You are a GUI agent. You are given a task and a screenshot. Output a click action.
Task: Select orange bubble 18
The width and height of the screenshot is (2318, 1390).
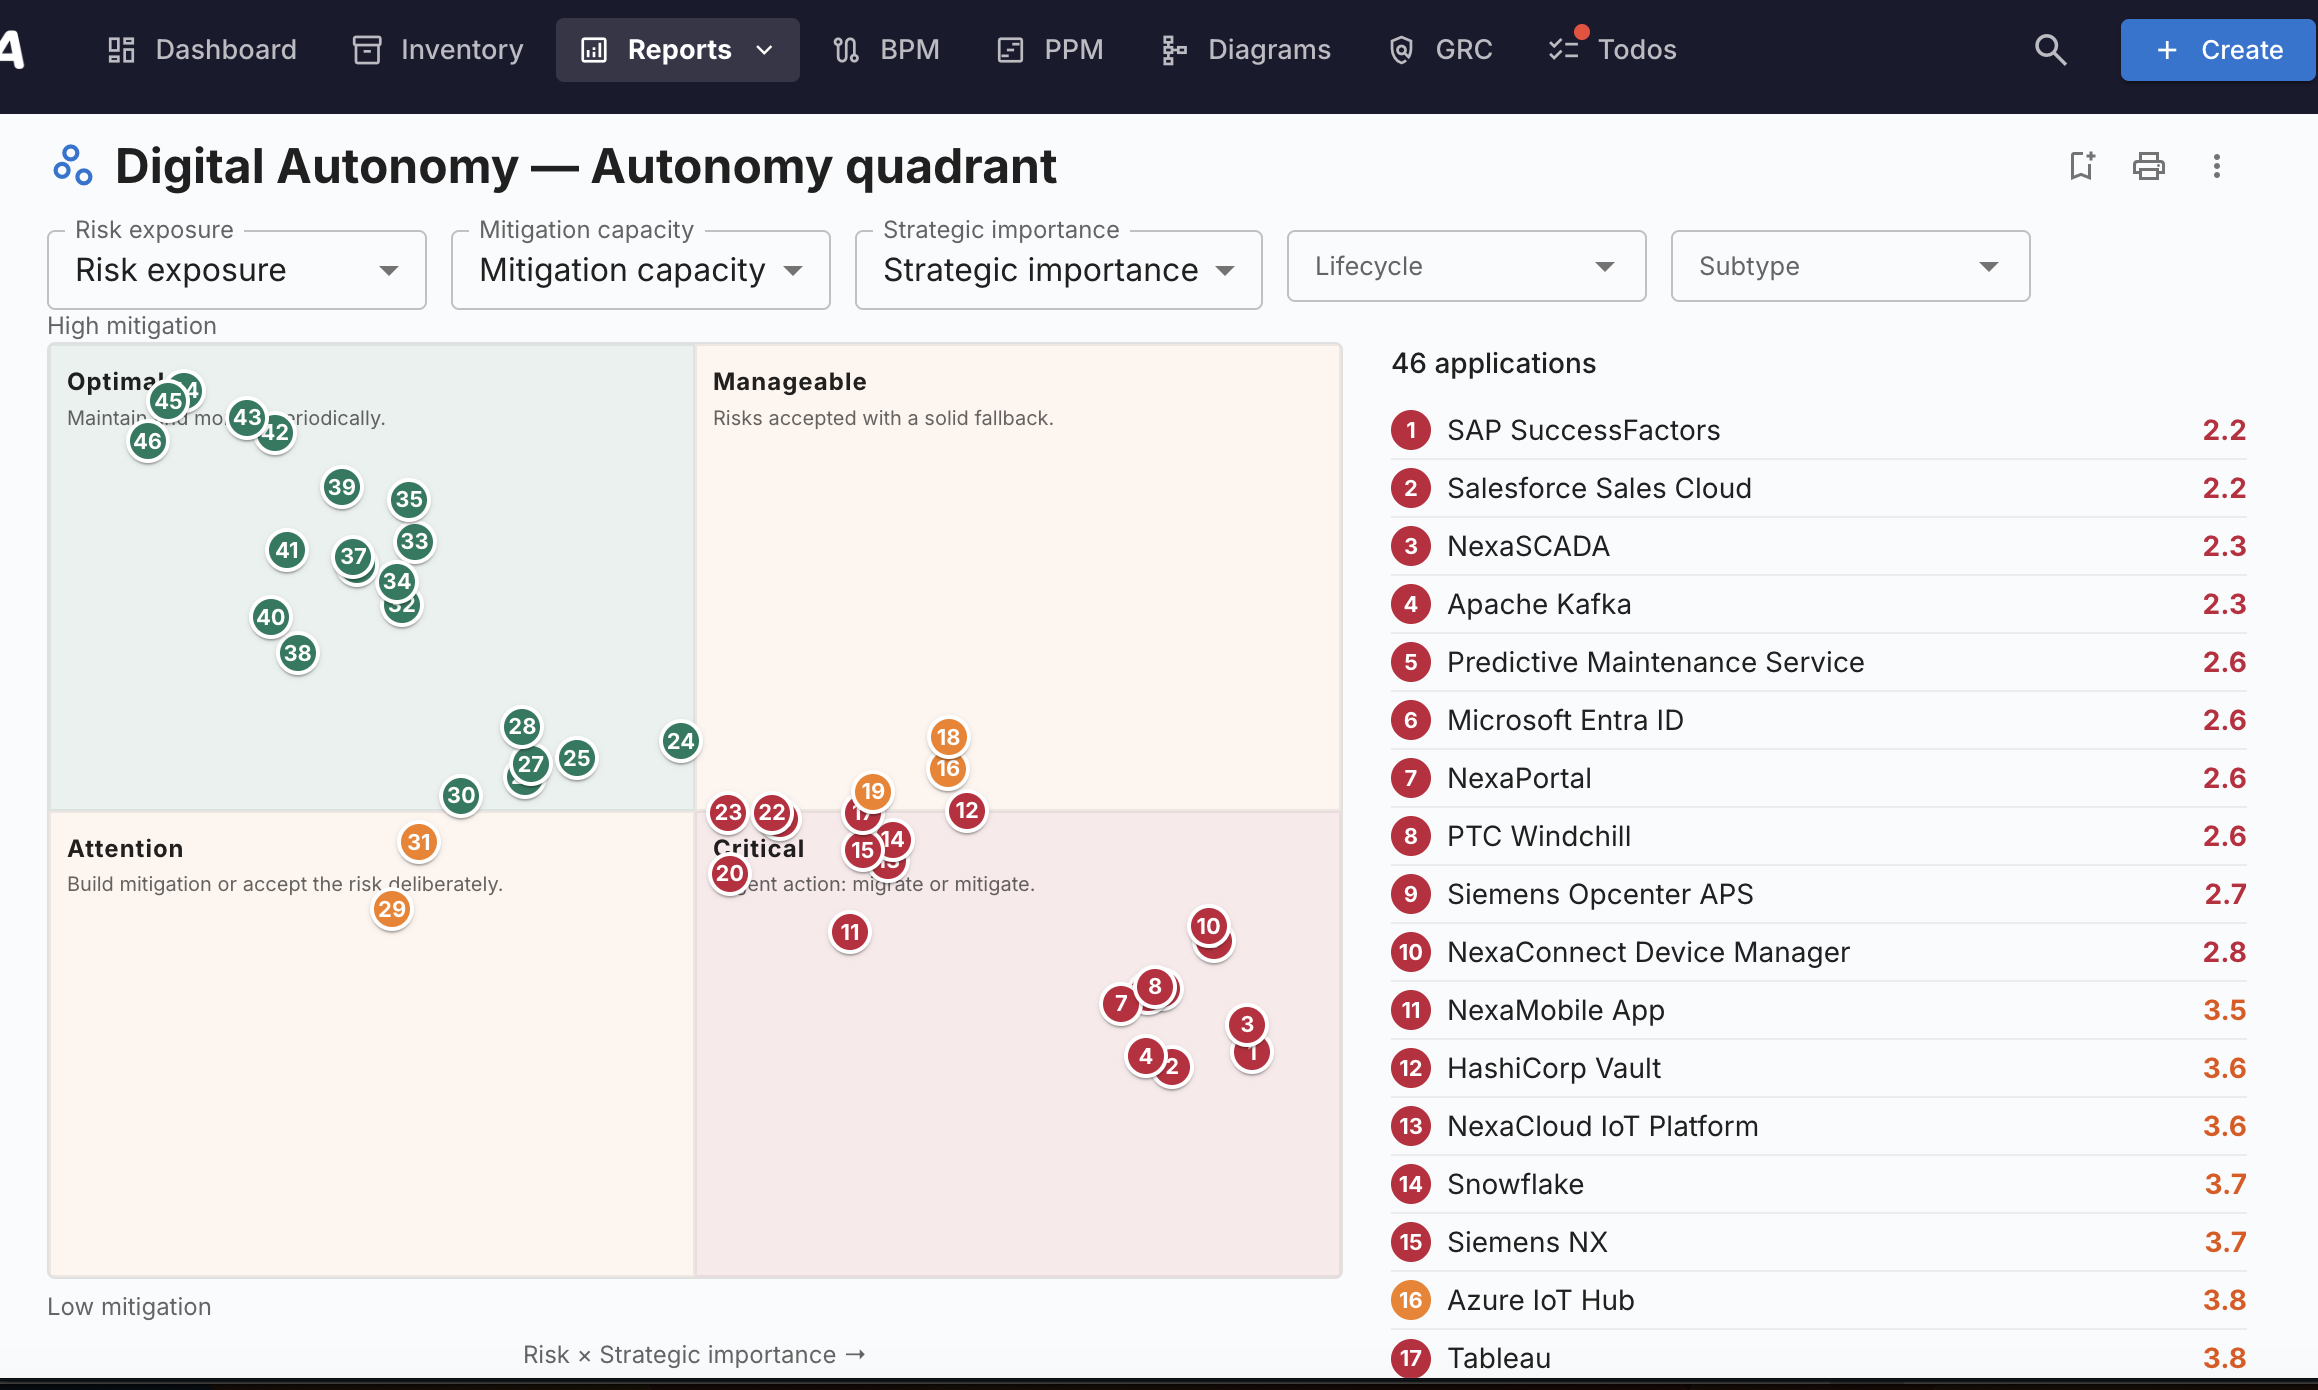[949, 737]
